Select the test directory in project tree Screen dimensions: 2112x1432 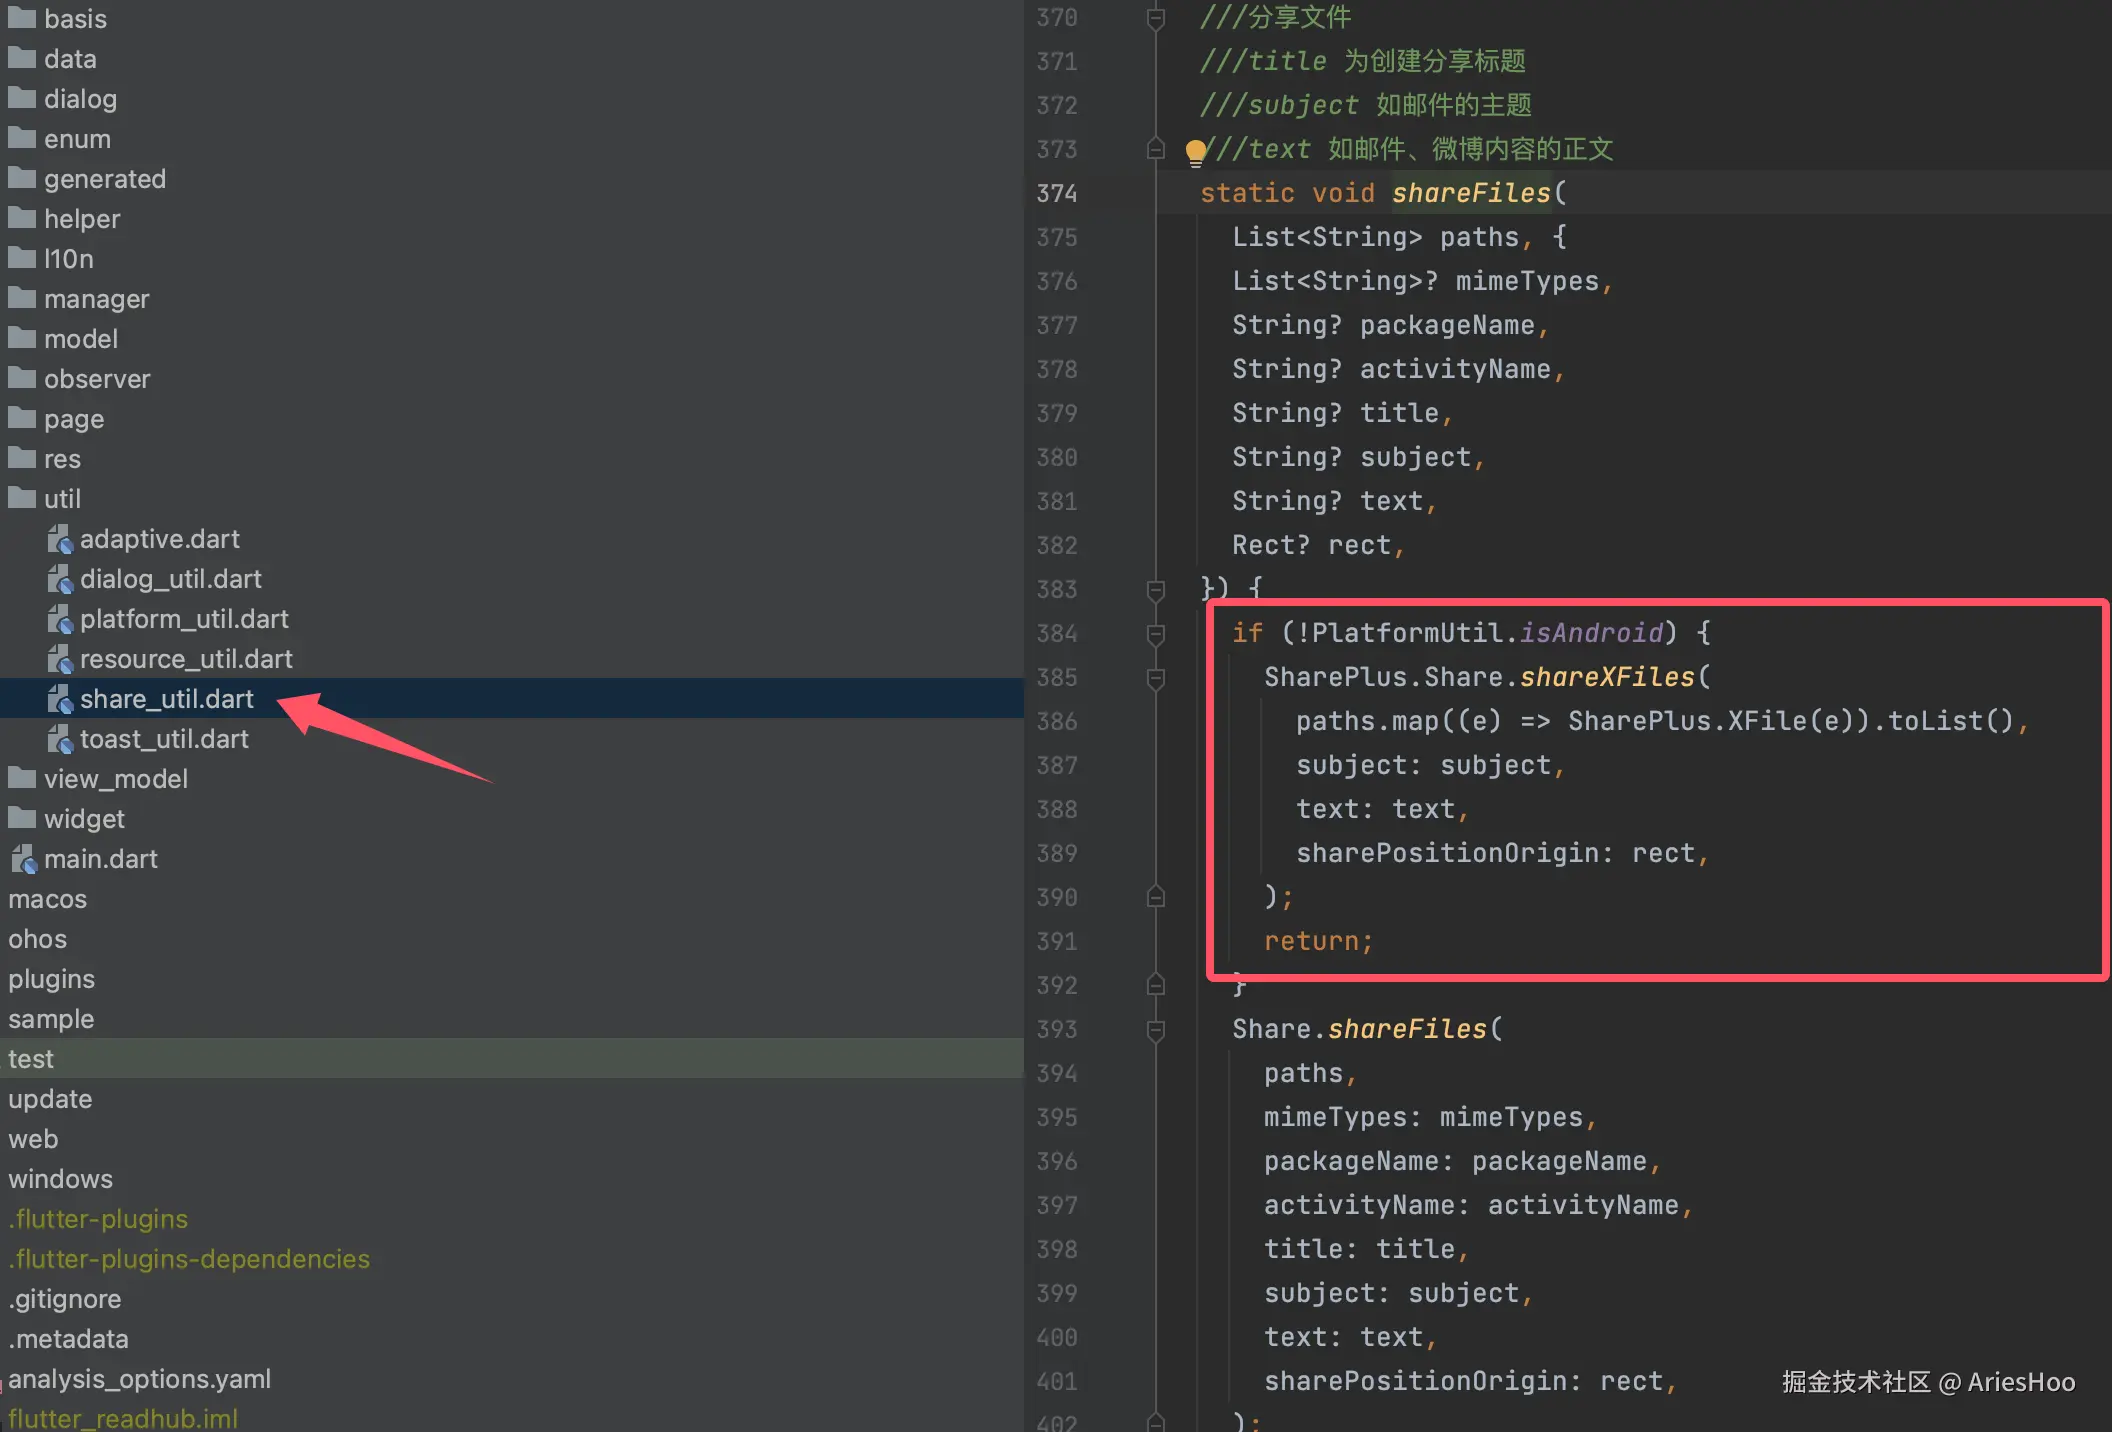[x=31, y=1059]
